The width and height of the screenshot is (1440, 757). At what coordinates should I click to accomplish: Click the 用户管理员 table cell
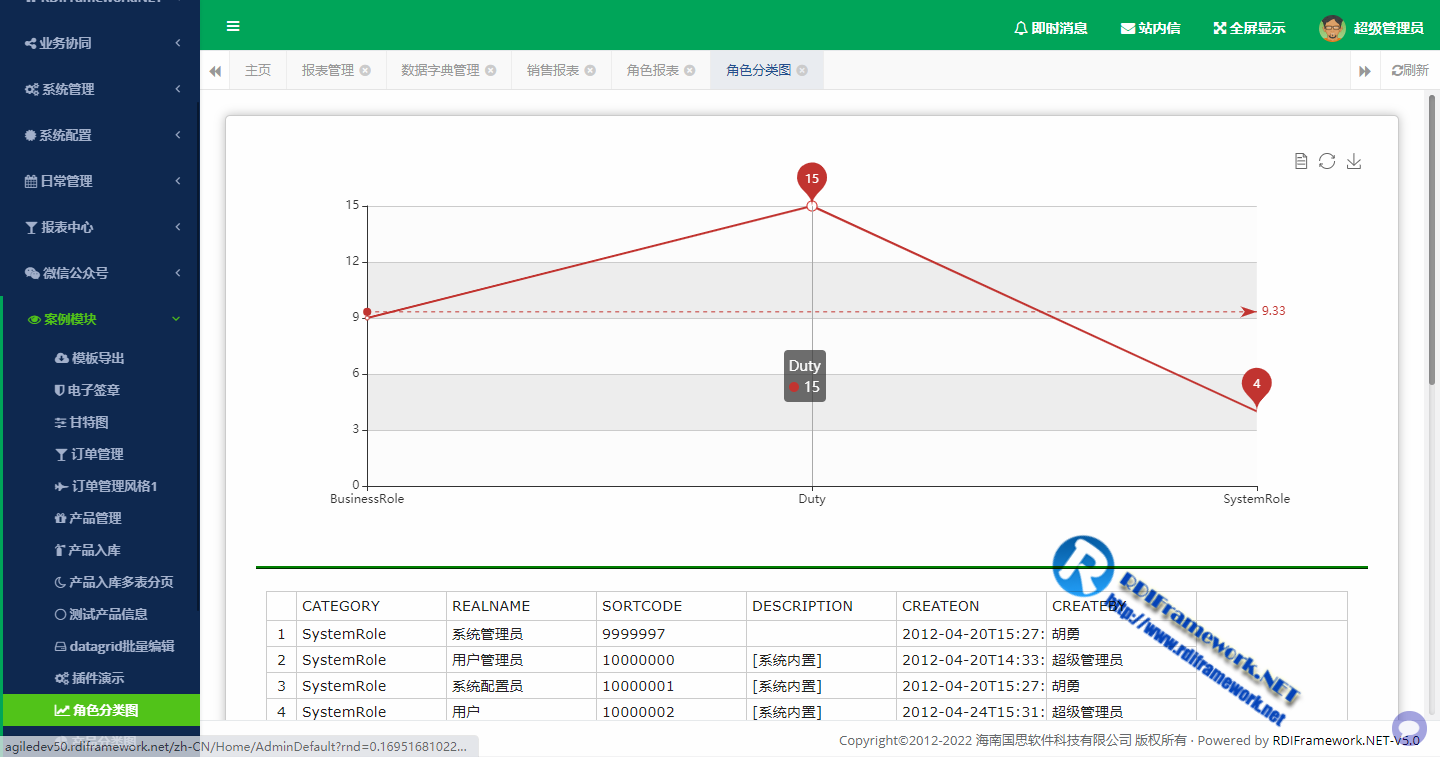click(521, 660)
